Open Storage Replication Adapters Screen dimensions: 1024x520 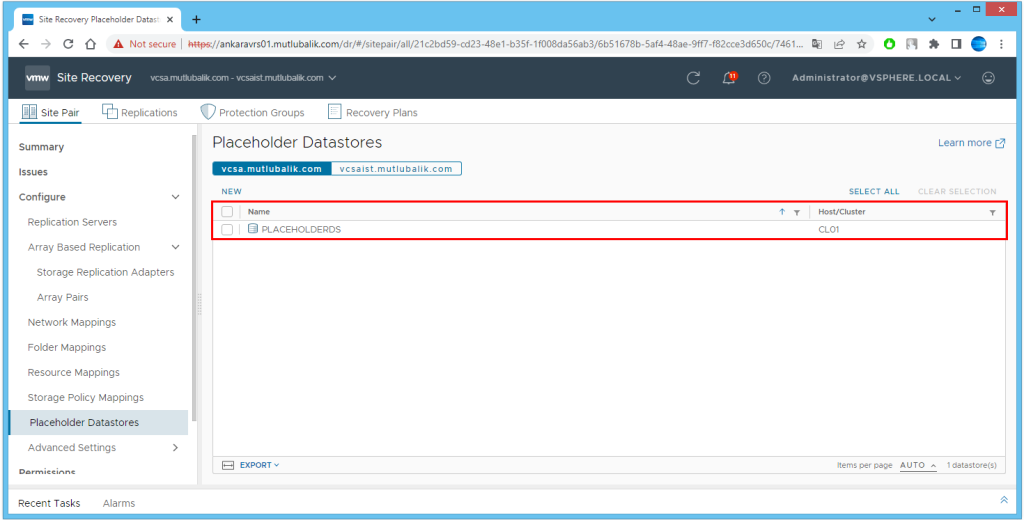(105, 272)
